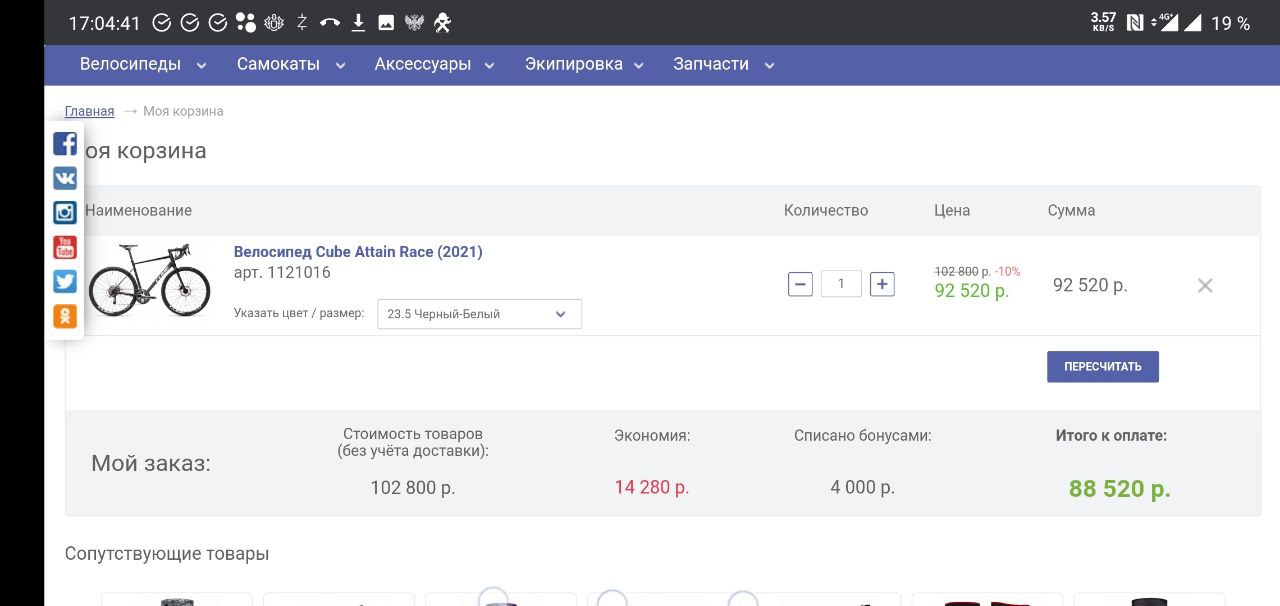Tap the status bar clock 17:04:41

[105, 23]
